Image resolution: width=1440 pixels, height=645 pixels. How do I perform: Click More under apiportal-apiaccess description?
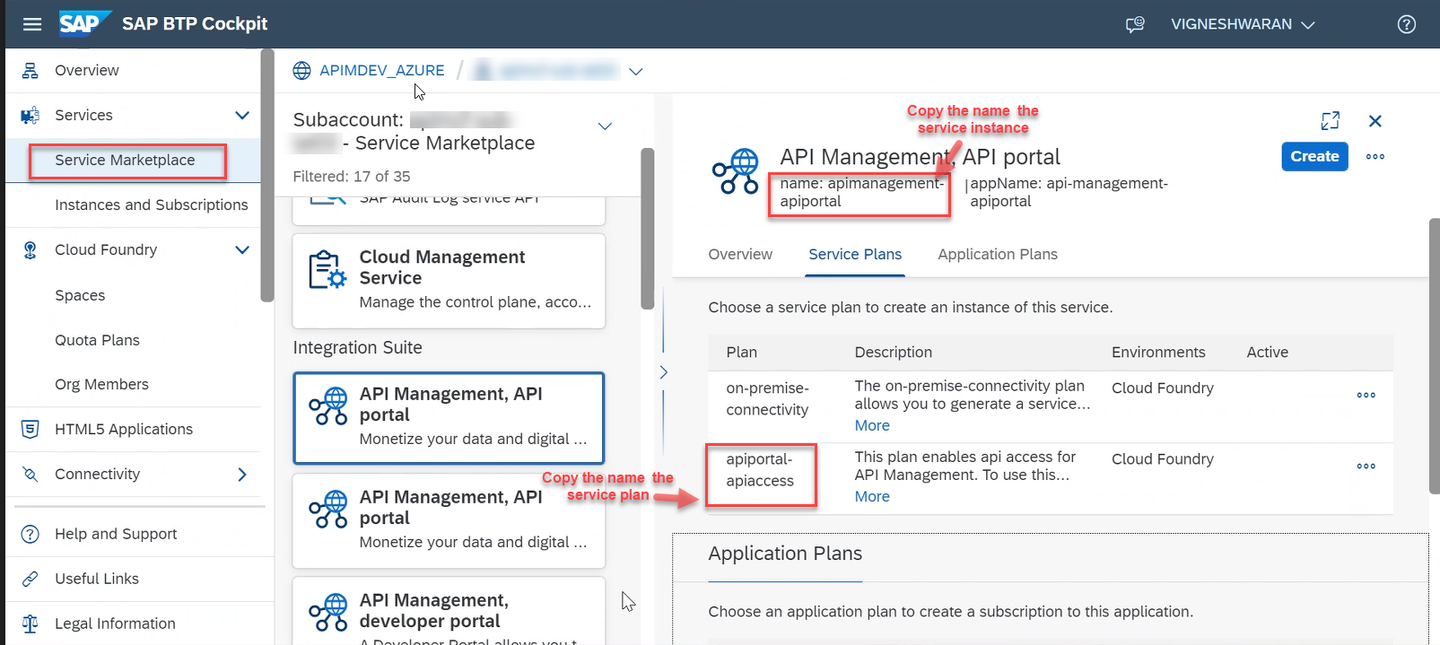[872, 496]
